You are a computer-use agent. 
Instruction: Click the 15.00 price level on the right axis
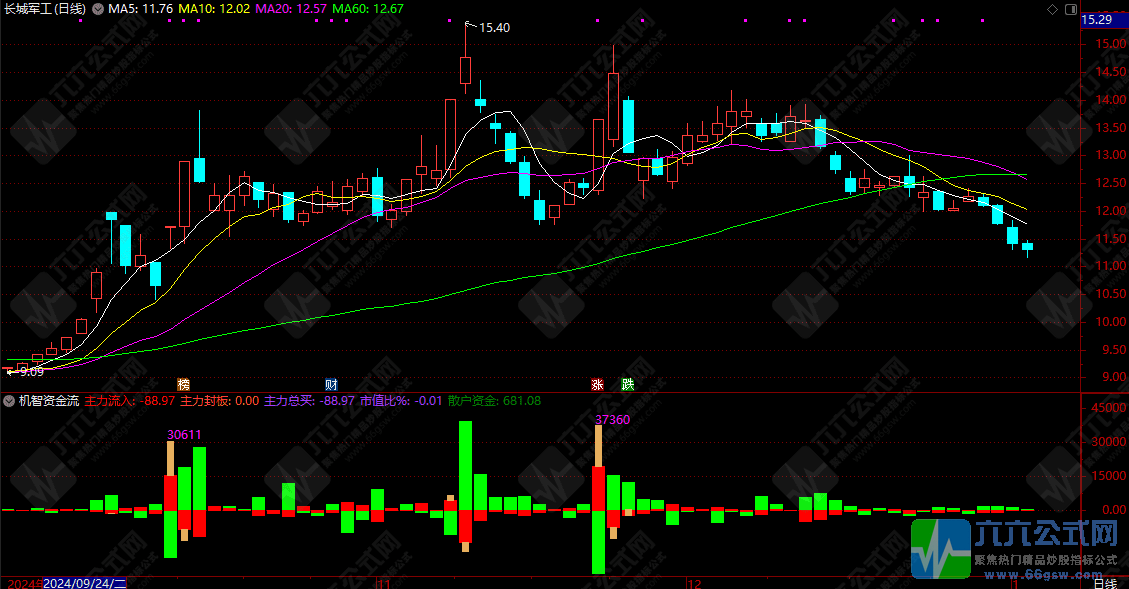[1110, 45]
